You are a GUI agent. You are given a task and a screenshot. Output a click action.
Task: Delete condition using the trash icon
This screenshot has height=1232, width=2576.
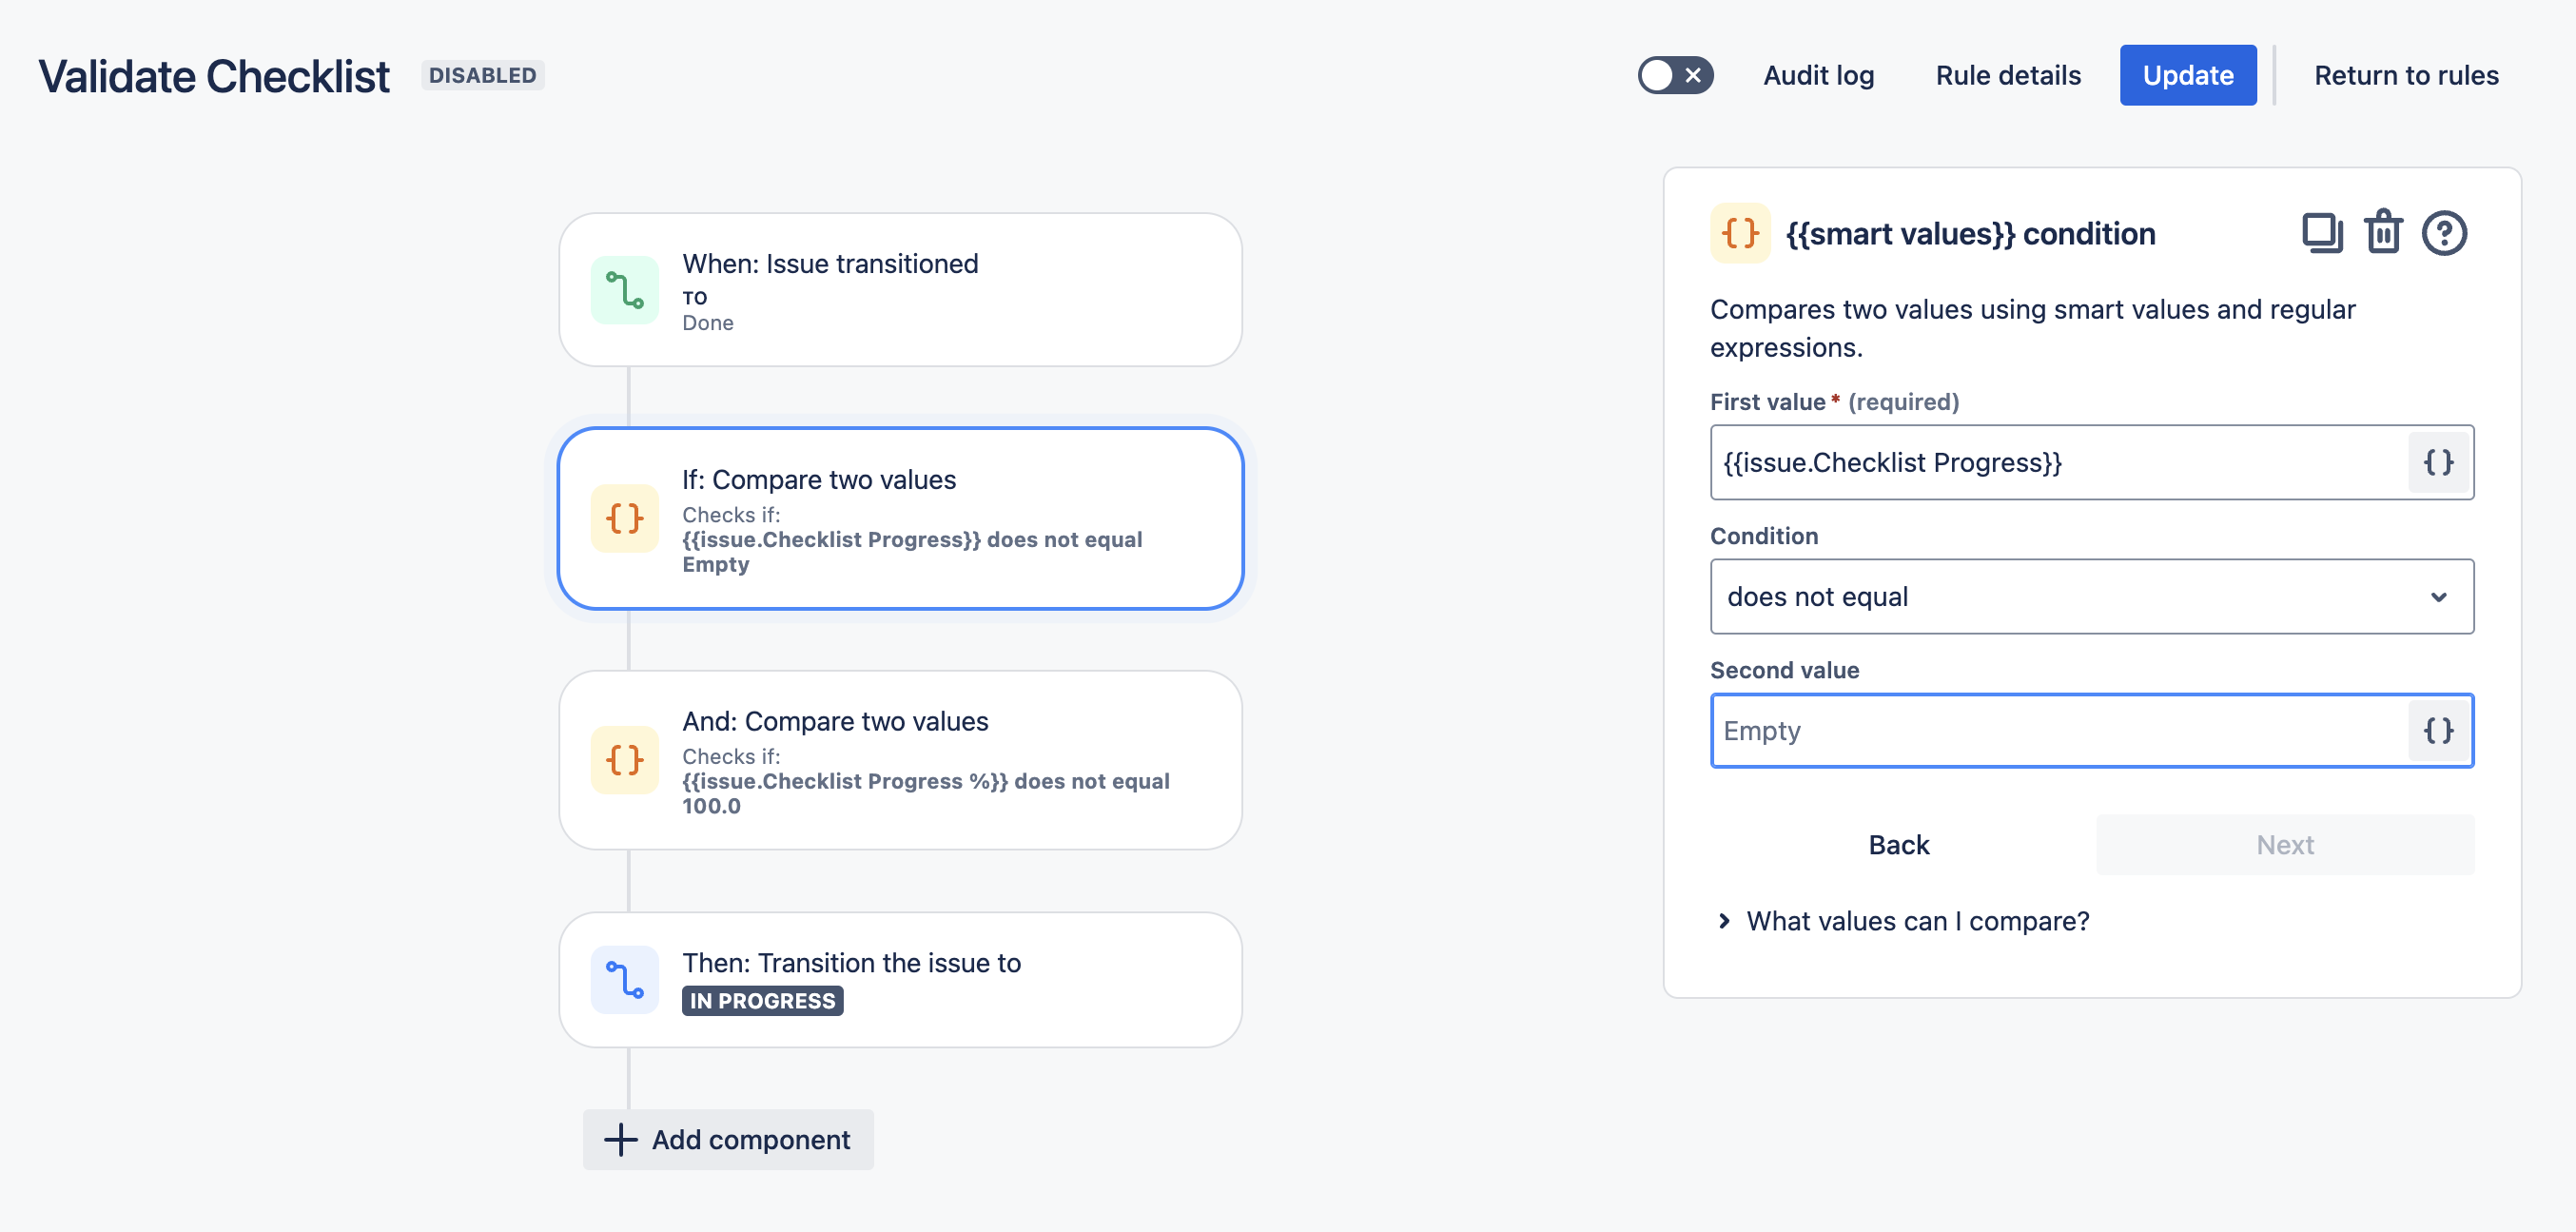pyautogui.click(x=2383, y=233)
